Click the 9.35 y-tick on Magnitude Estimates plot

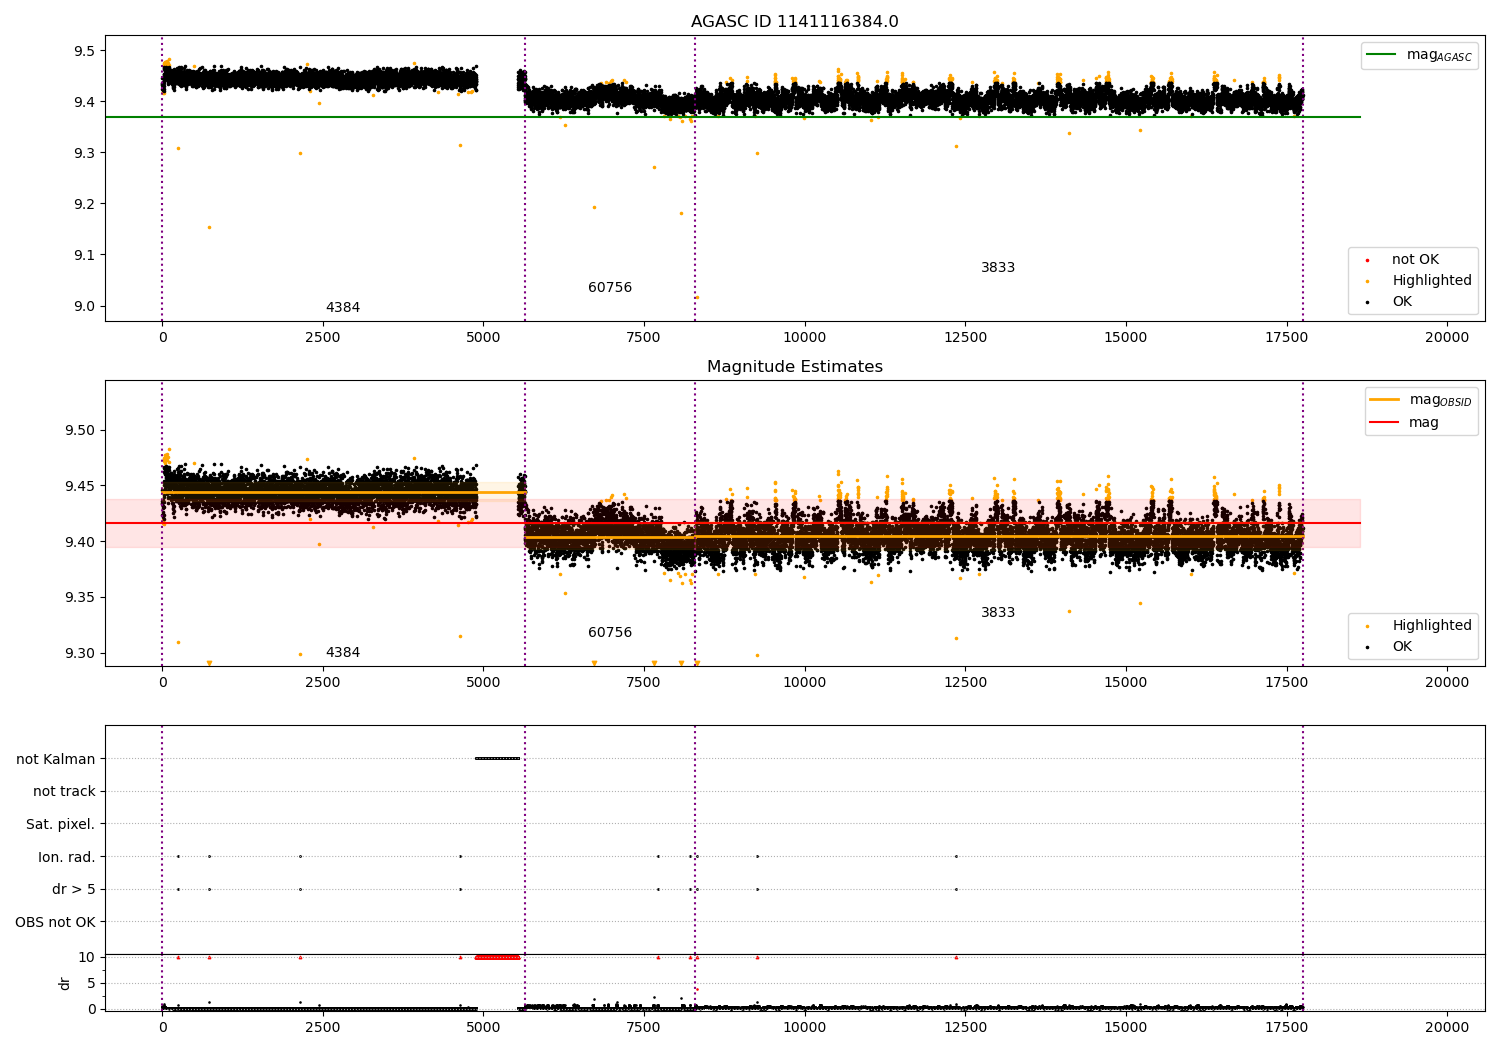(x=80, y=598)
